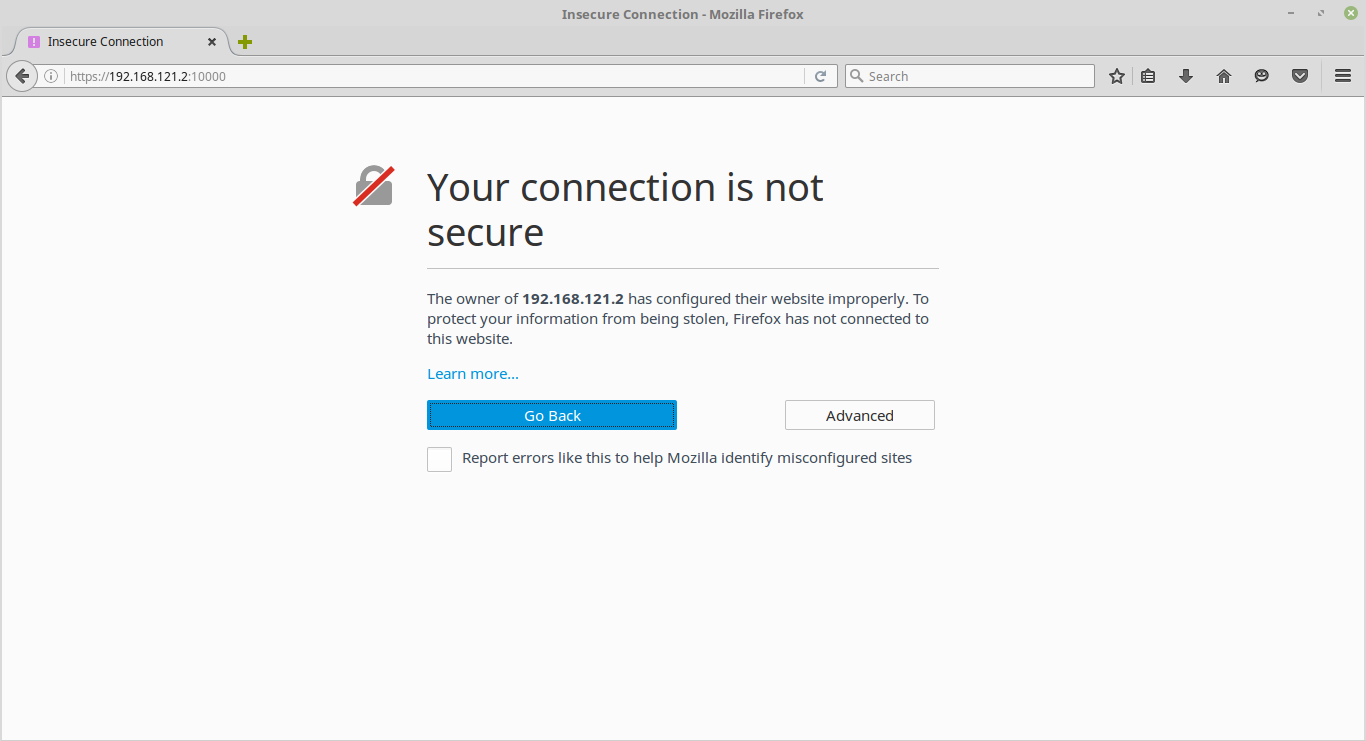This screenshot has height=741, width=1366.
Task: Enable reporting errors to Mozilla checkbox
Action: pos(440,459)
